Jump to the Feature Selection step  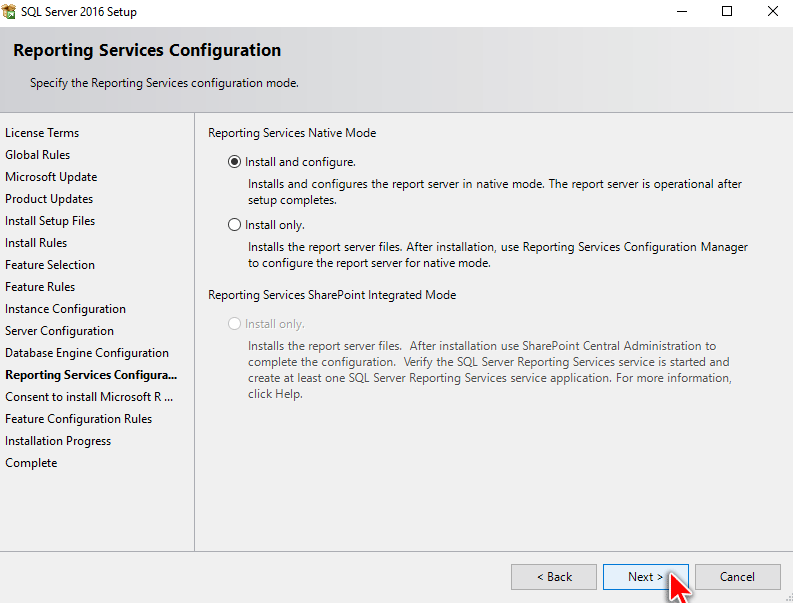point(50,265)
